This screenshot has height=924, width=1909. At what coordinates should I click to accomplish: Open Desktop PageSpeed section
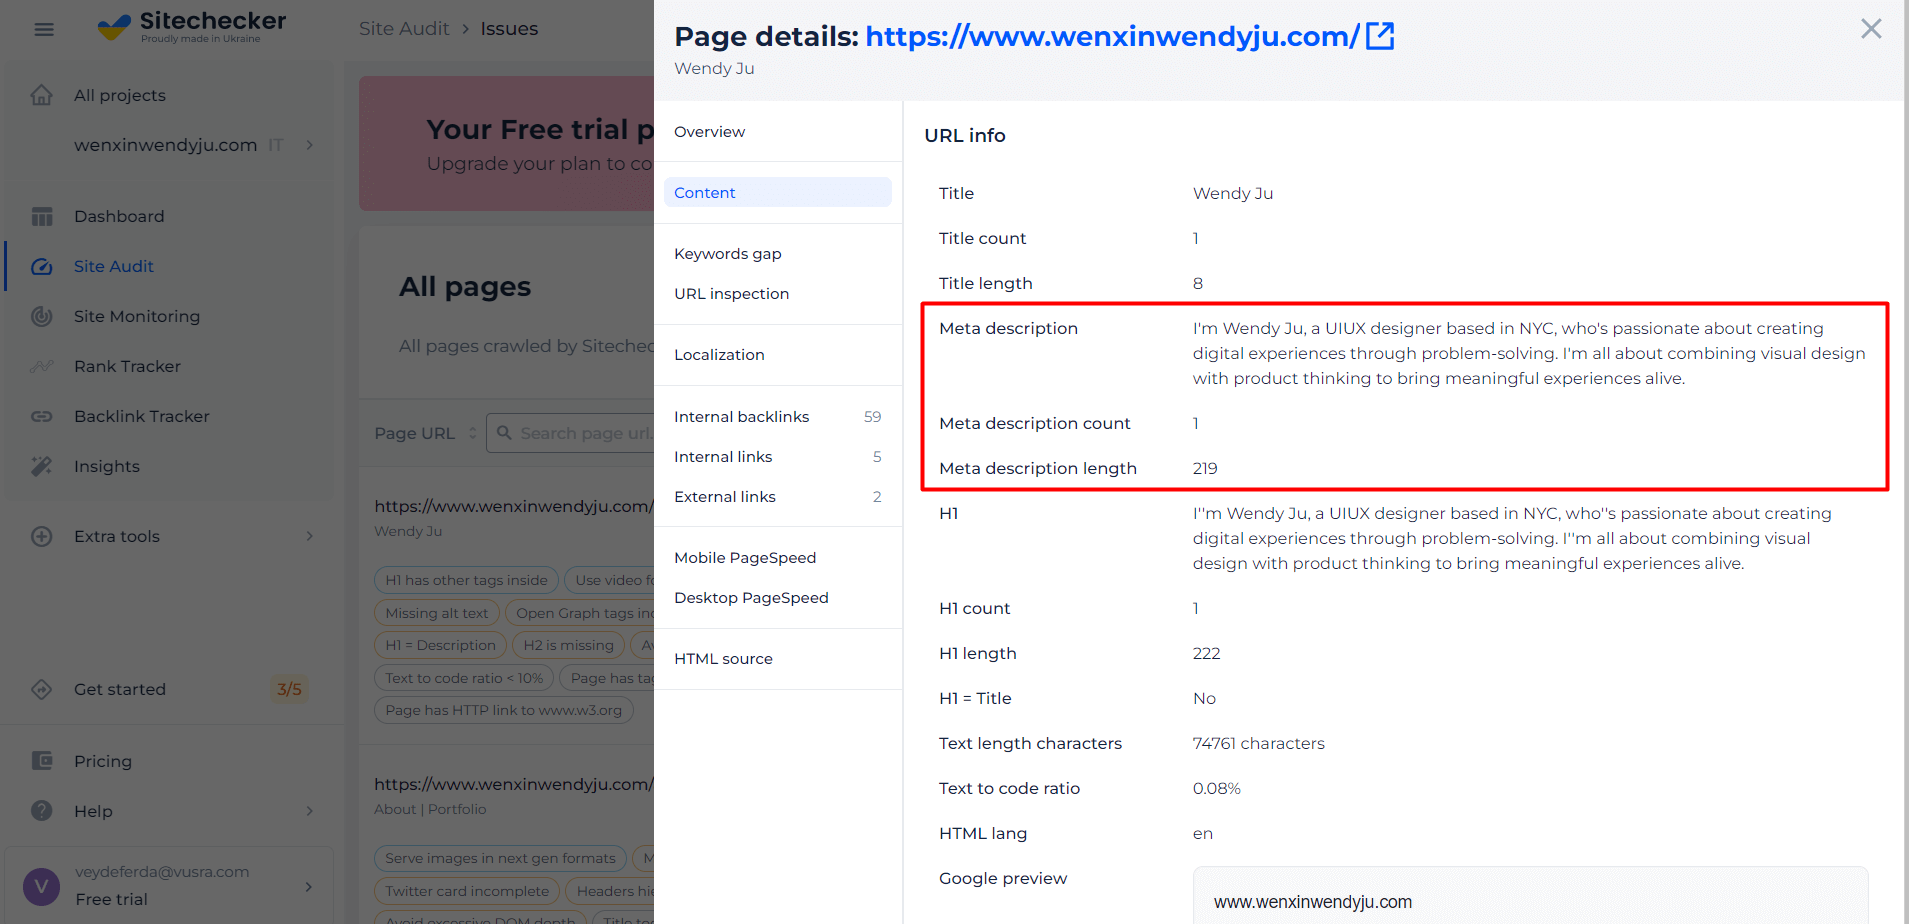[x=751, y=598]
